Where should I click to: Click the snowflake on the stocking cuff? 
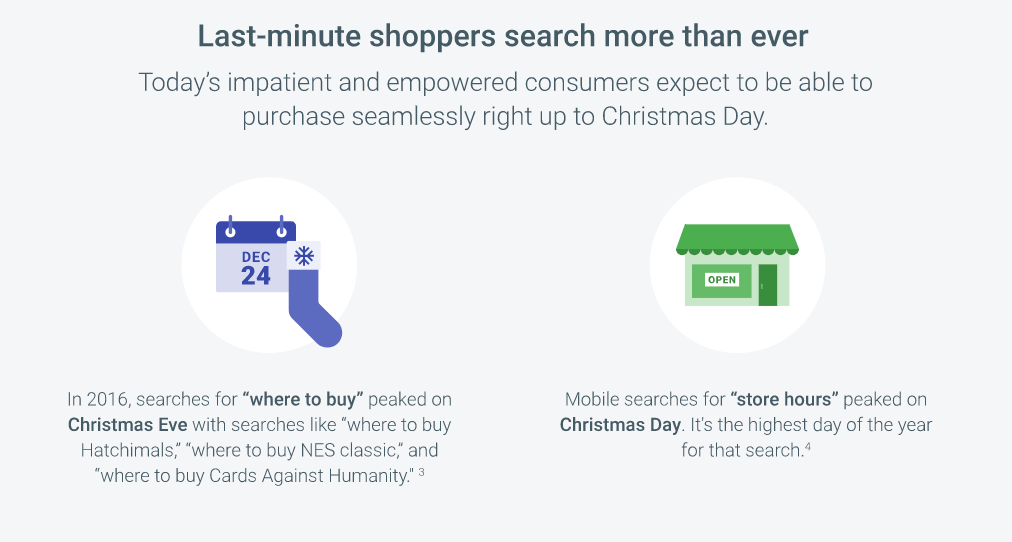304,256
